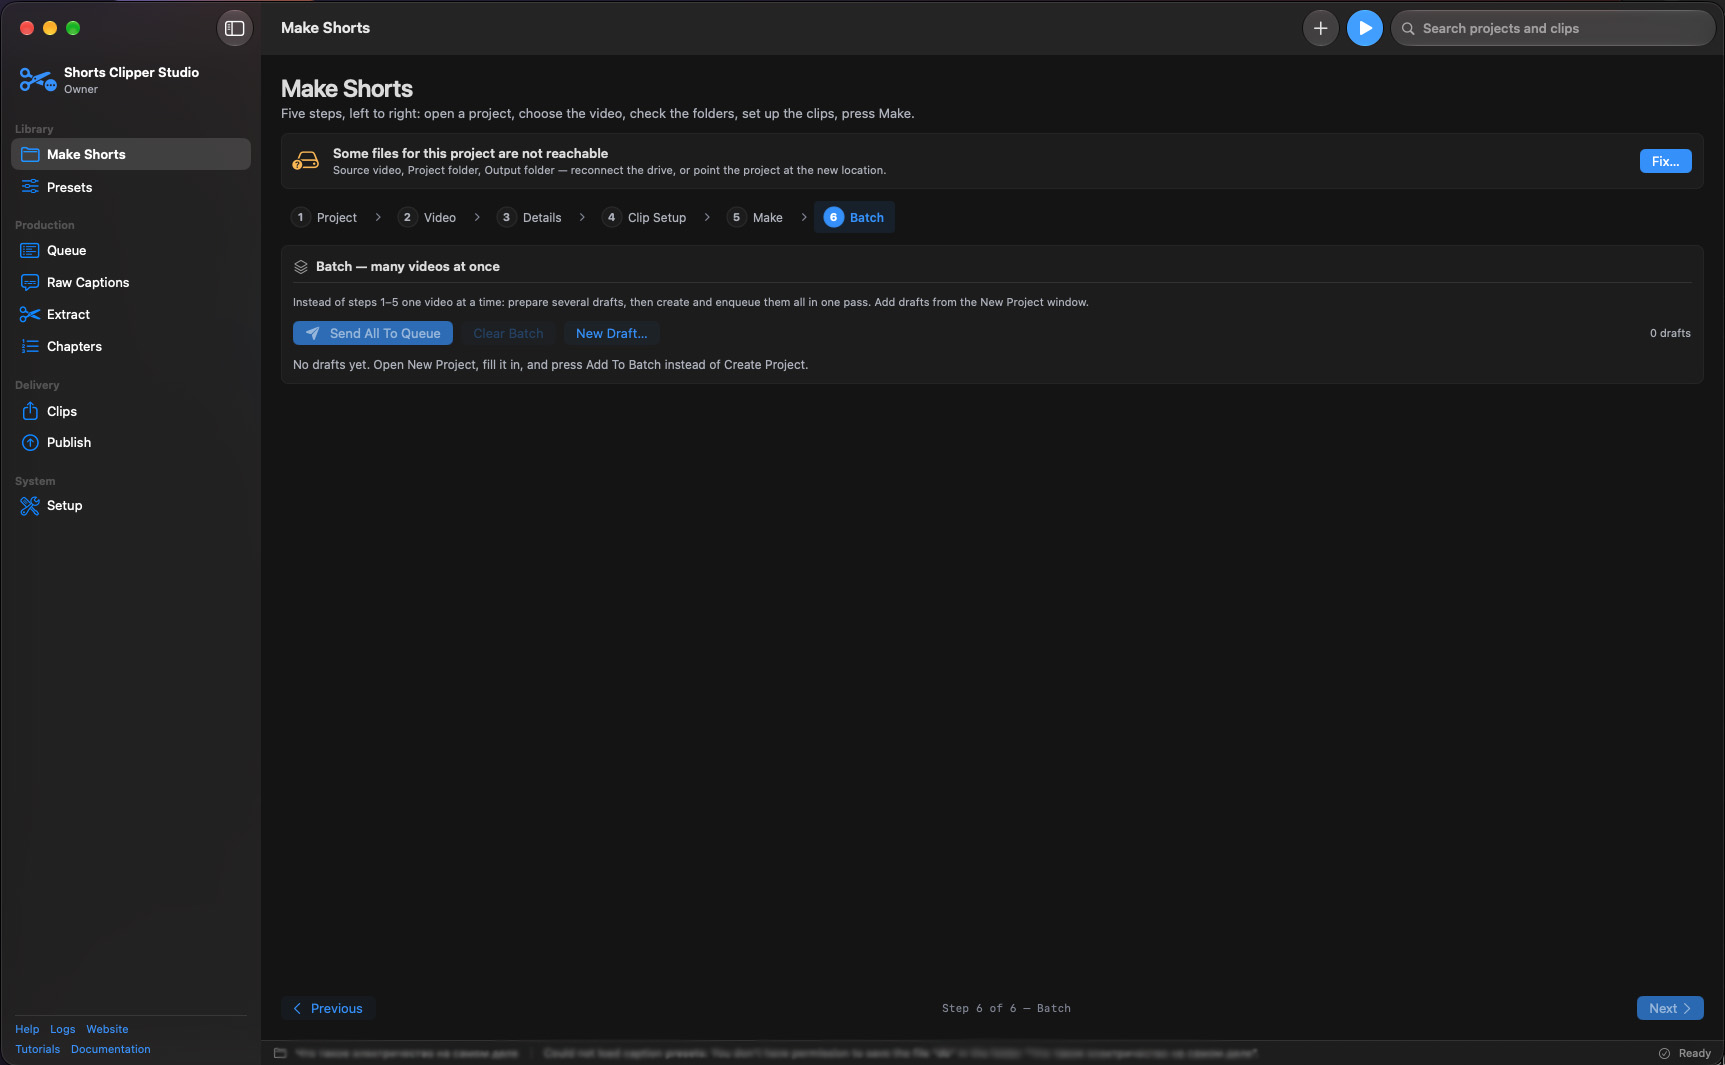
Task: Click the unreachable drive warning icon
Action: (305, 161)
